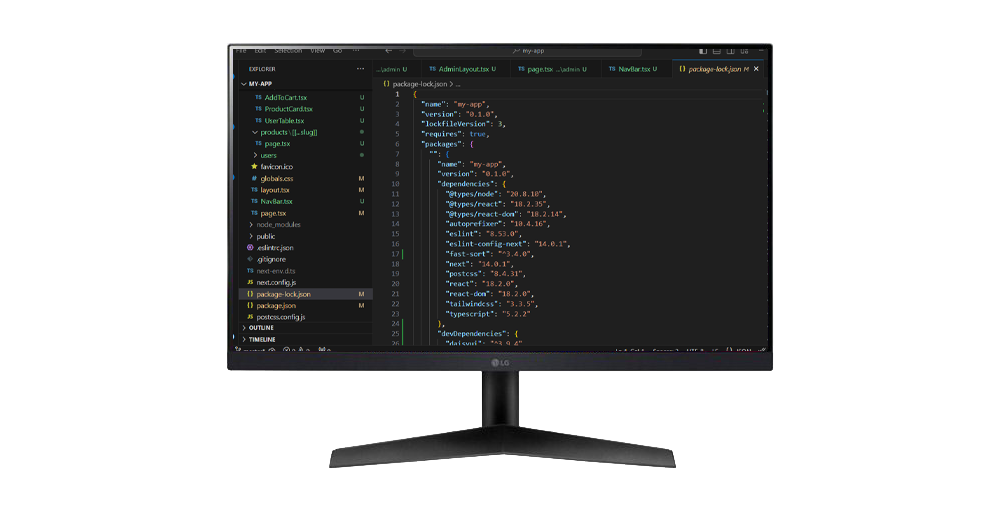Open ProductCard.tsx in the explorer
1000x513 pixels.
[x=305, y=109]
